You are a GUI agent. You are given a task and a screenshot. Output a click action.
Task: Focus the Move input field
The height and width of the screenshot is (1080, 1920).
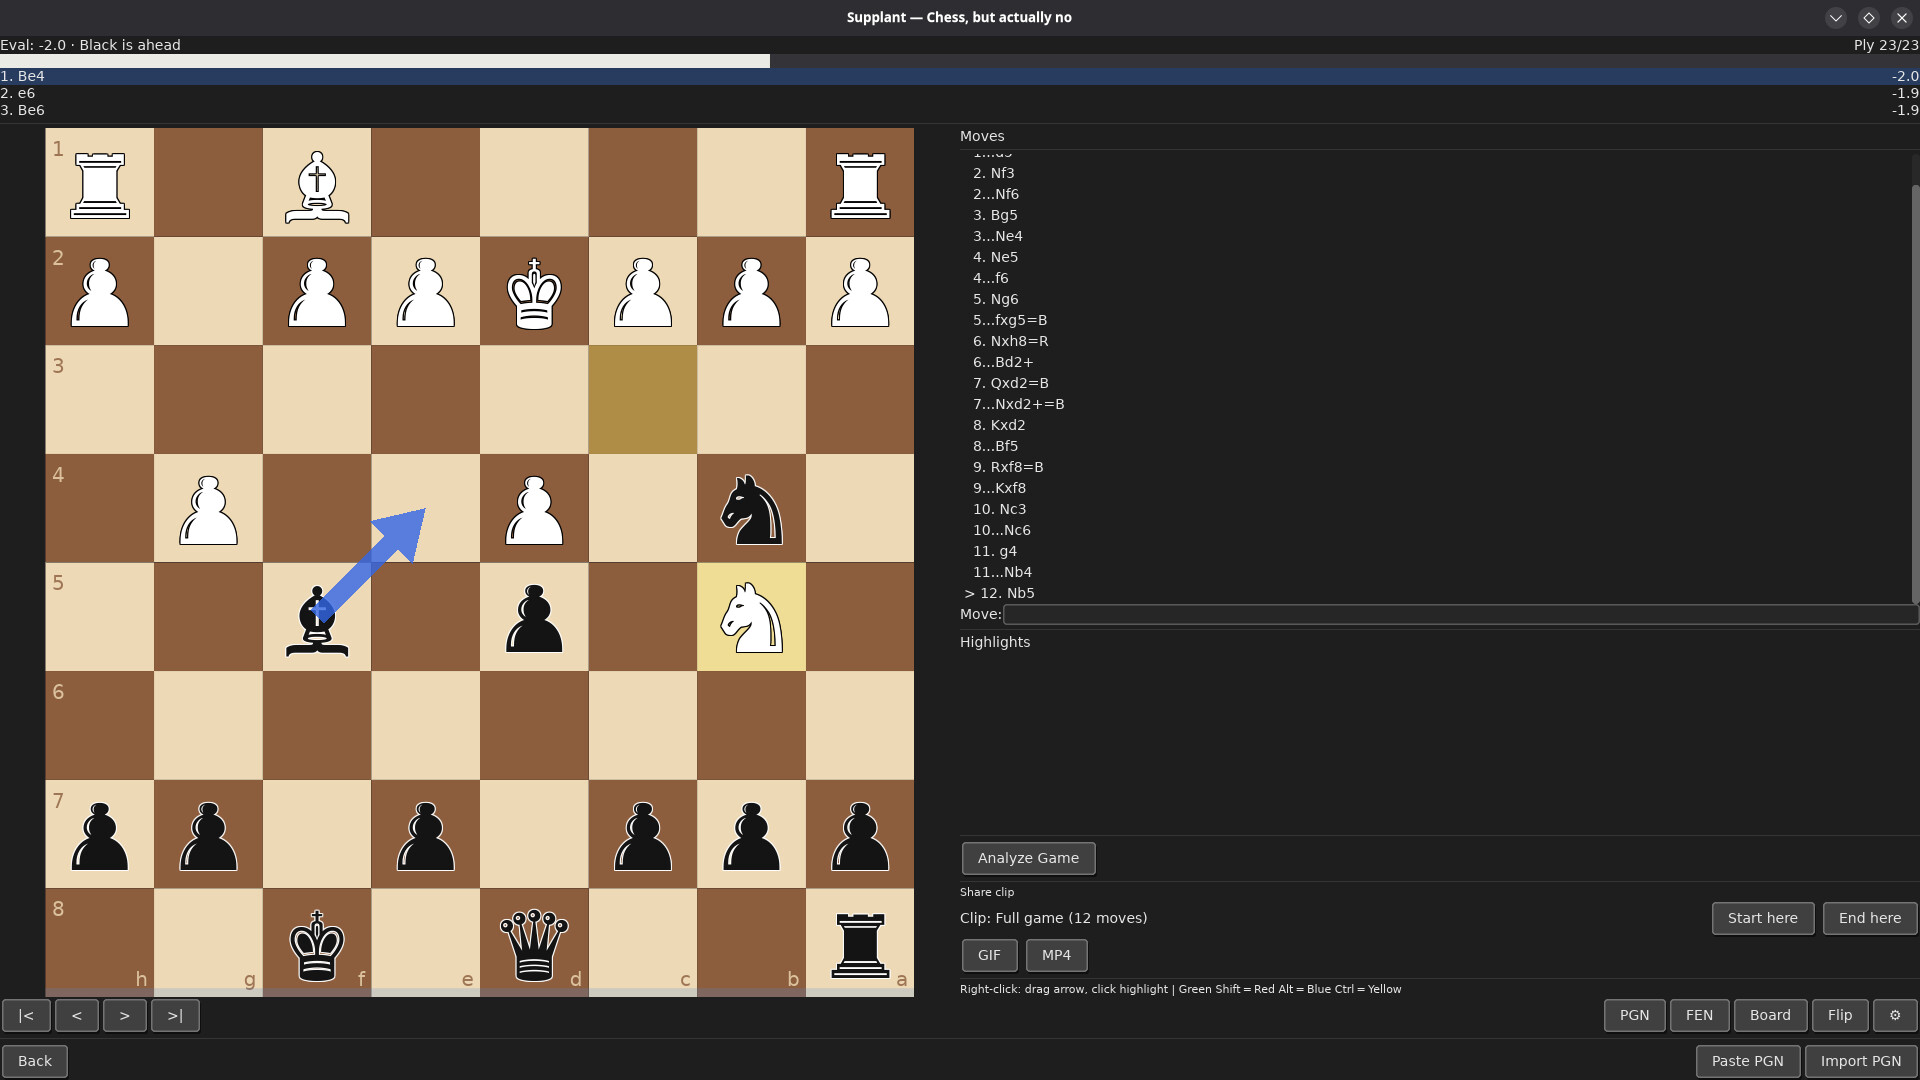[1460, 614]
